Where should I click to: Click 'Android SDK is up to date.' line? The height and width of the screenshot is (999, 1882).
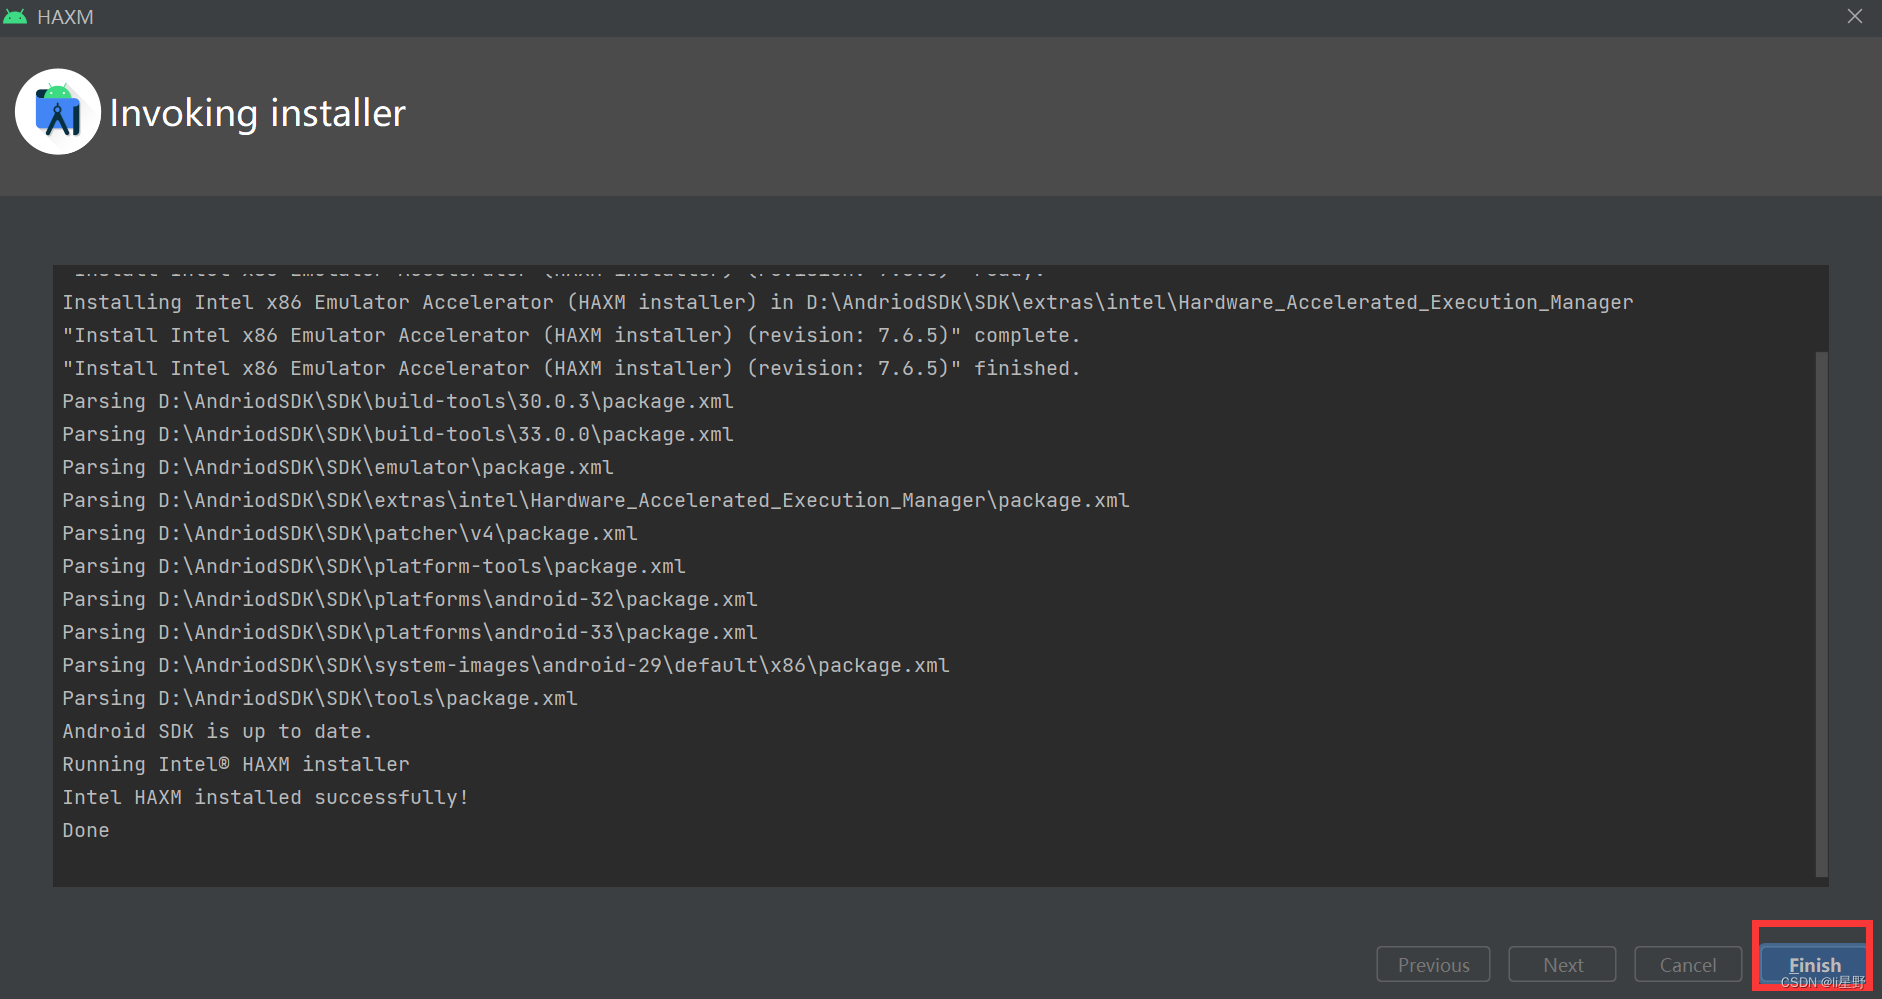217,731
